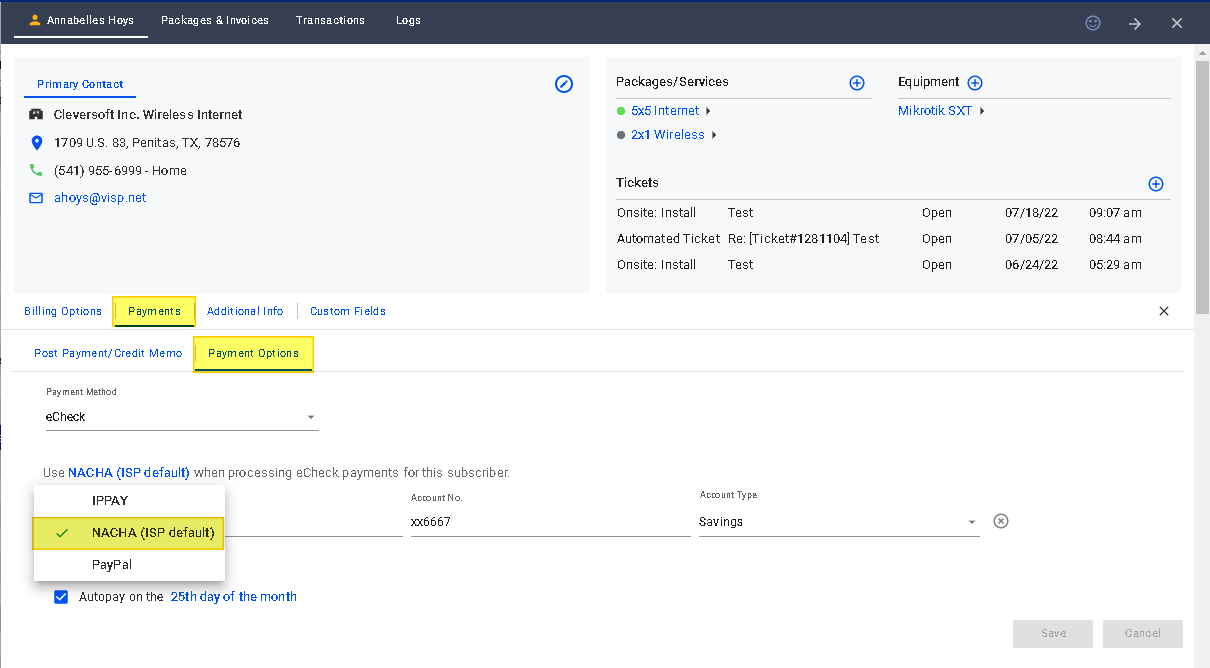The height and width of the screenshot is (668, 1210).
Task: Select the Payment Options tab
Action: point(254,353)
